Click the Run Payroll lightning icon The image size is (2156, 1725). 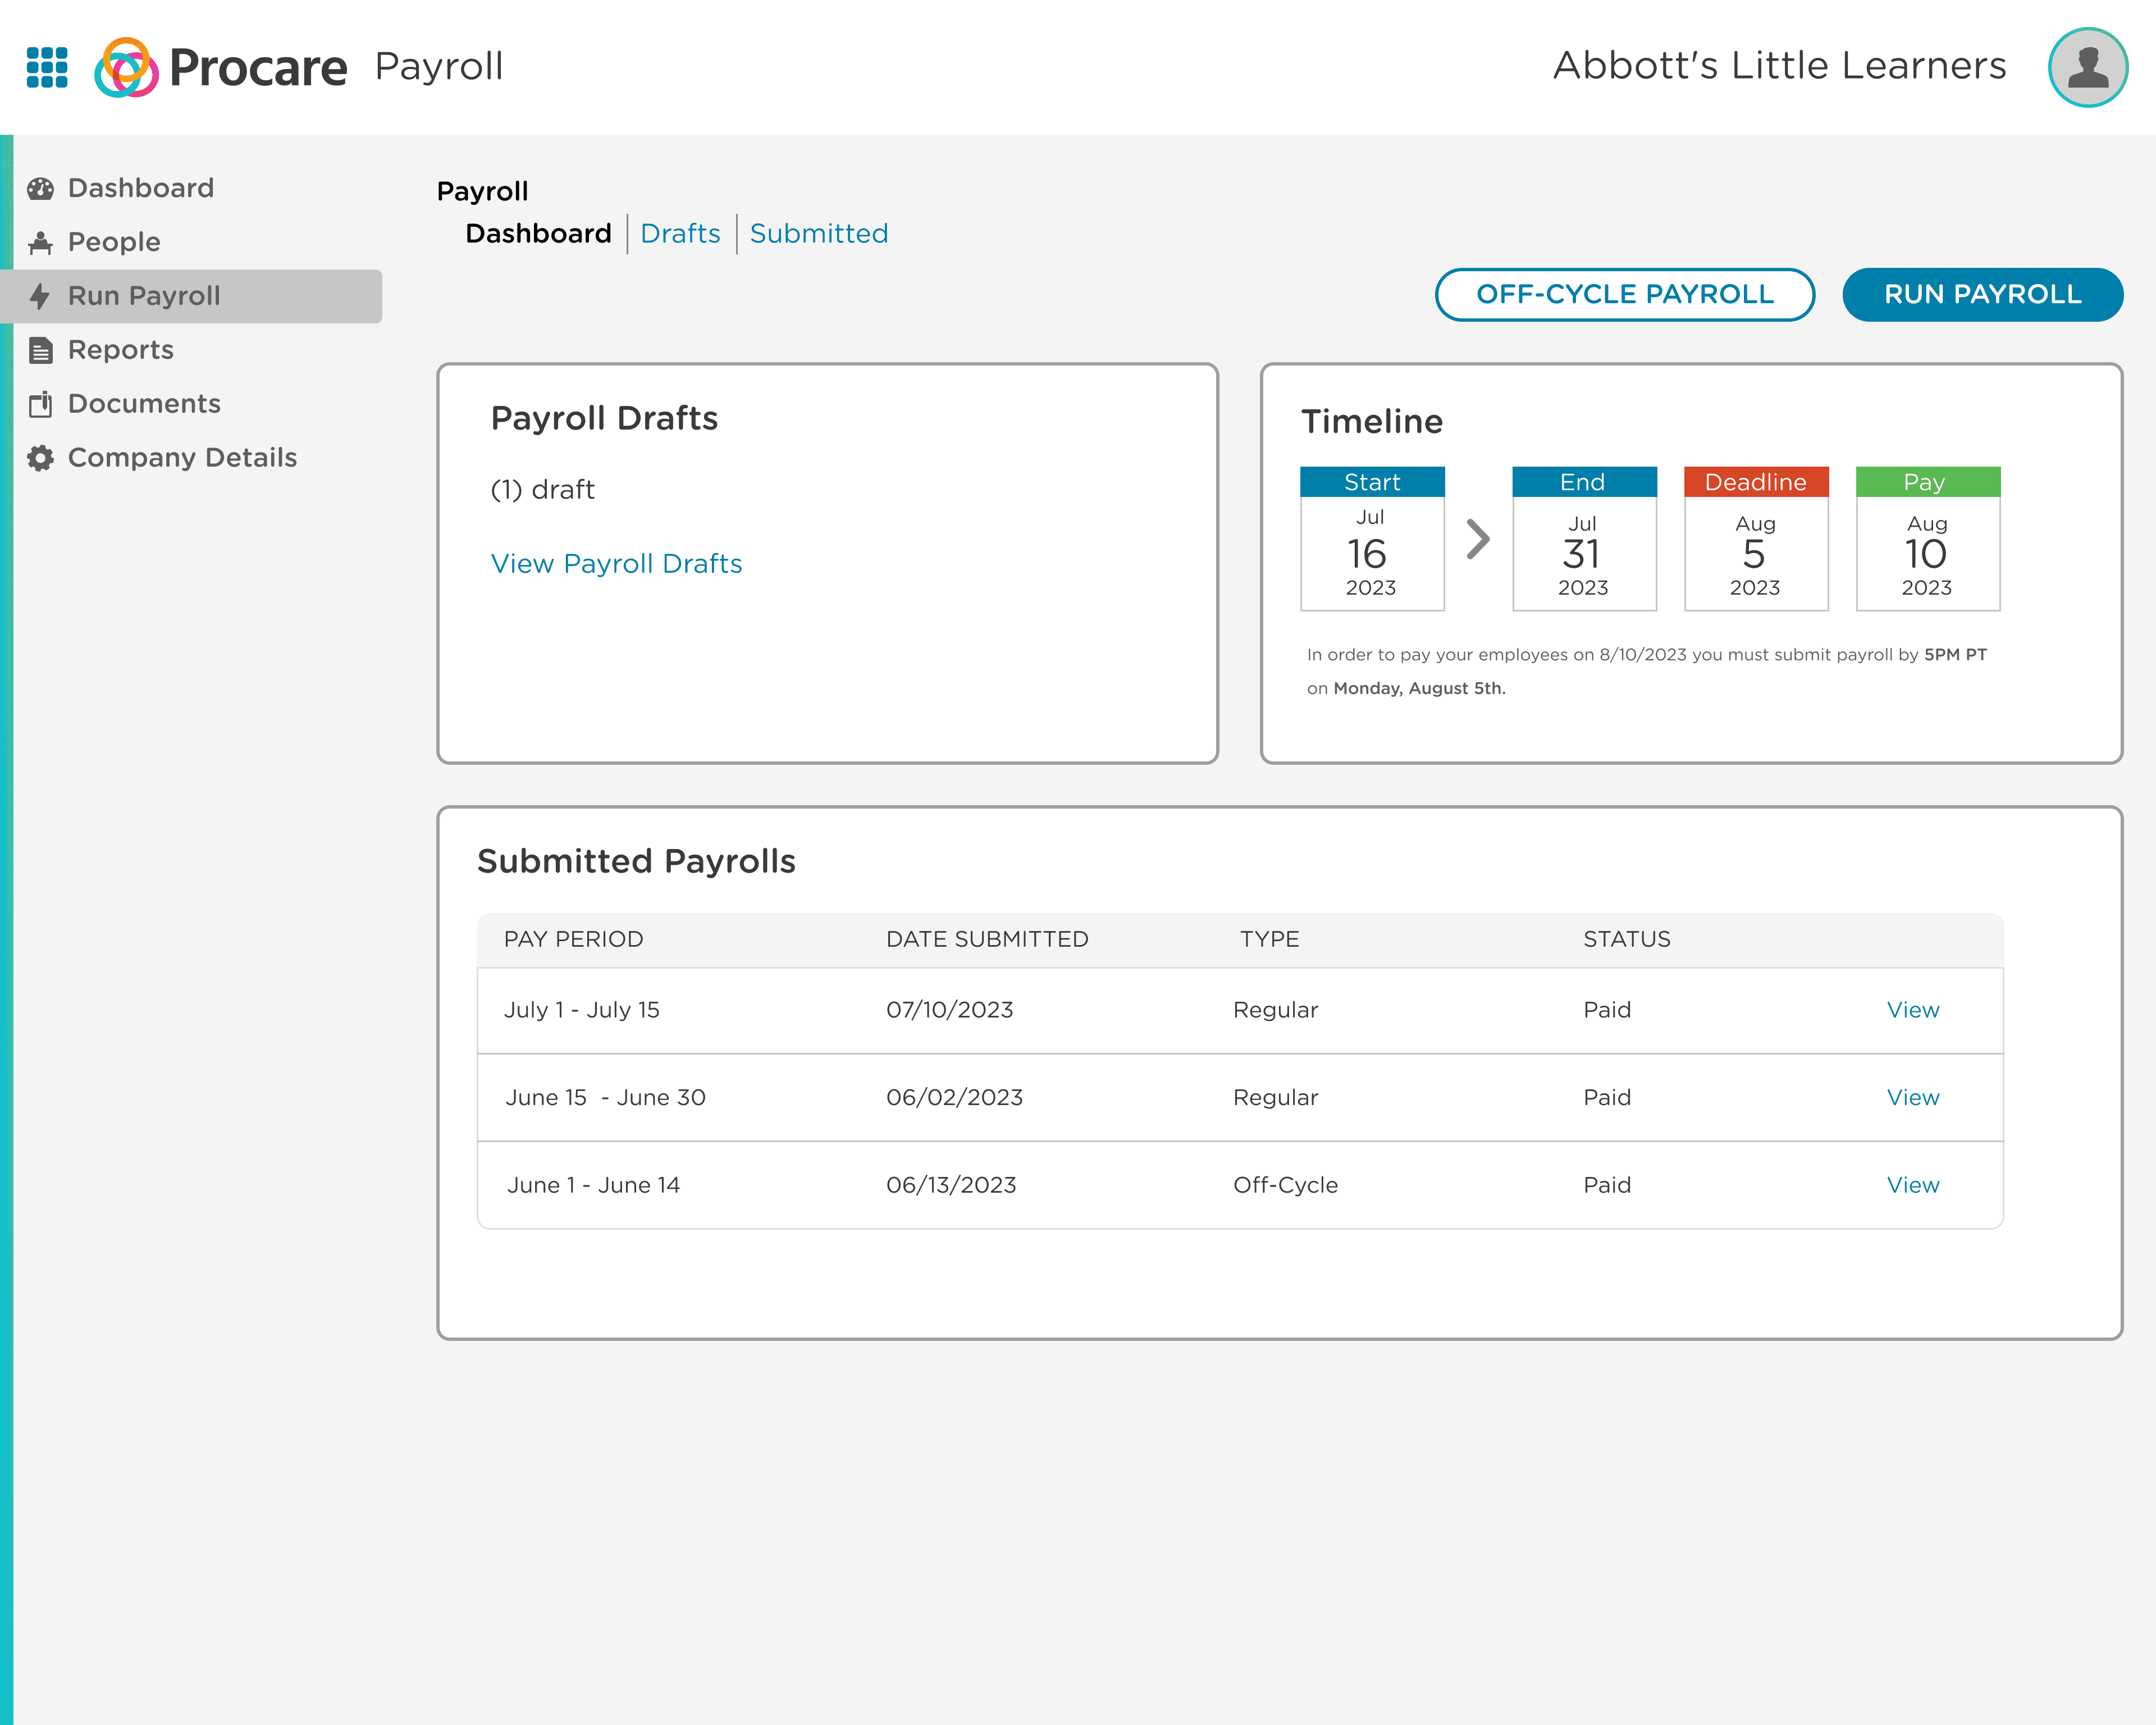(x=40, y=296)
